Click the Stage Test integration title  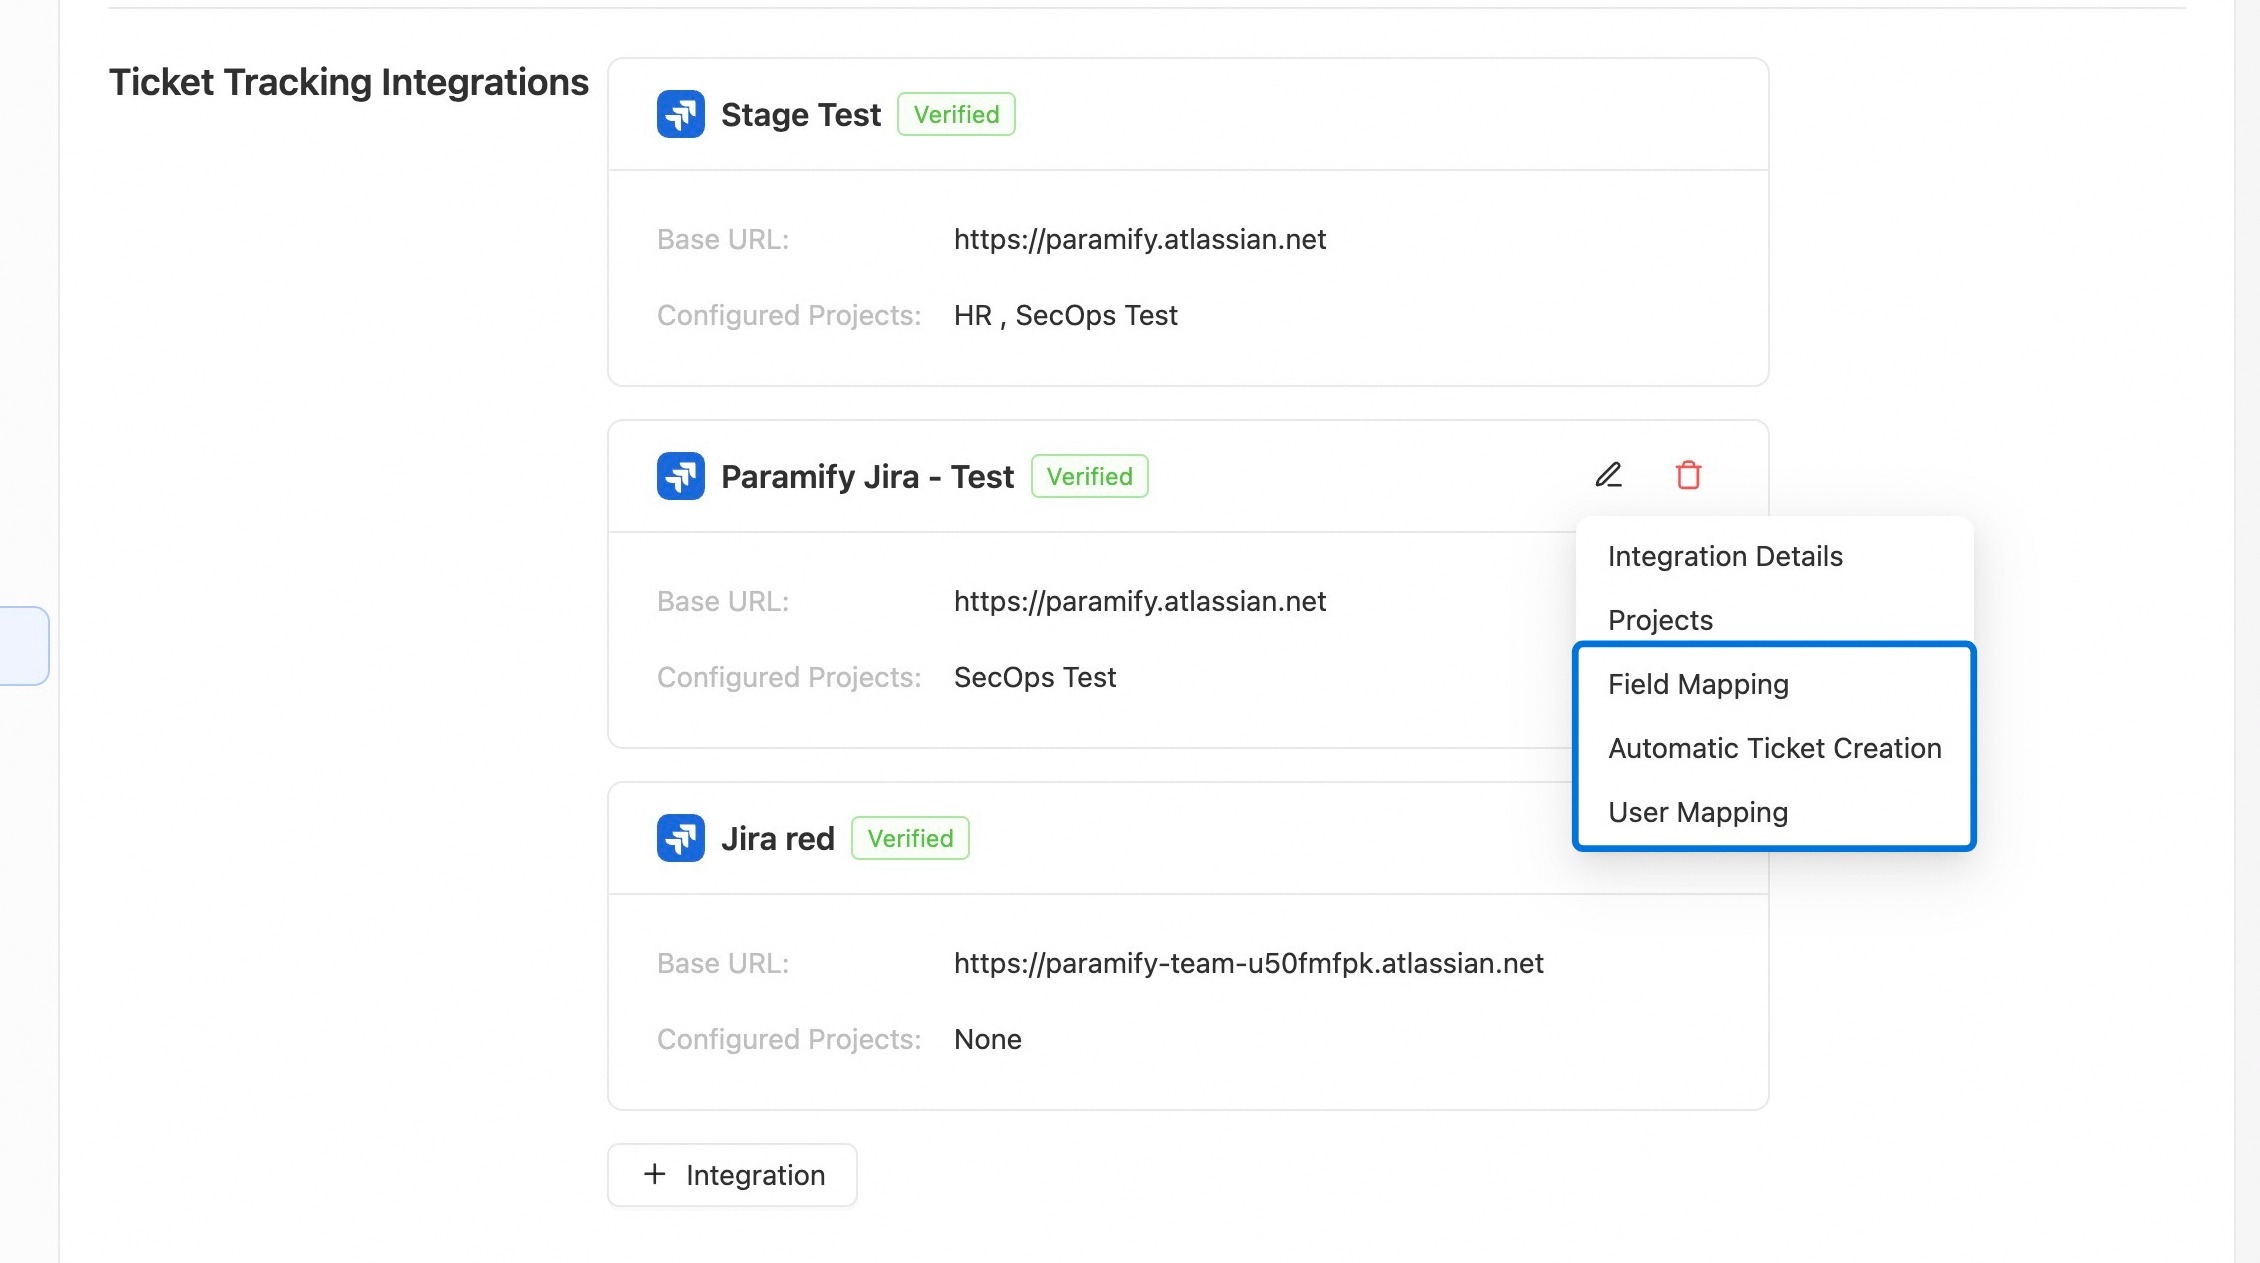pos(801,115)
